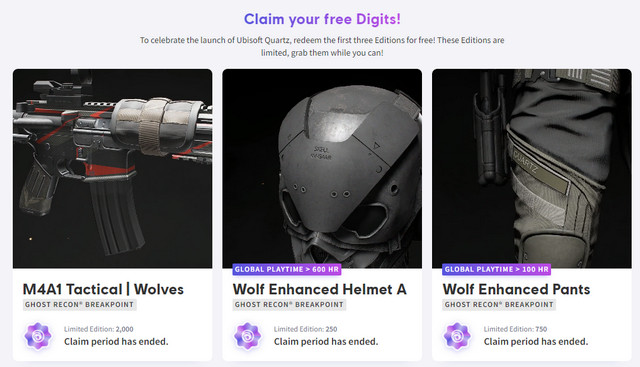Click the Quartz icon under Wolf Enhanced Helmet A
Image resolution: width=640 pixels, height=367 pixels.
(248, 336)
